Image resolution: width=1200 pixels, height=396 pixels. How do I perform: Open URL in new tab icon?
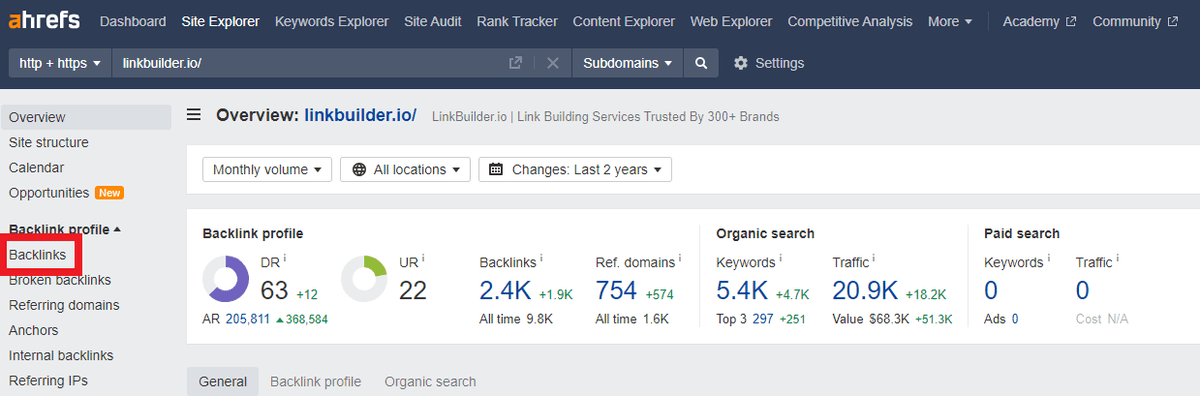point(516,63)
